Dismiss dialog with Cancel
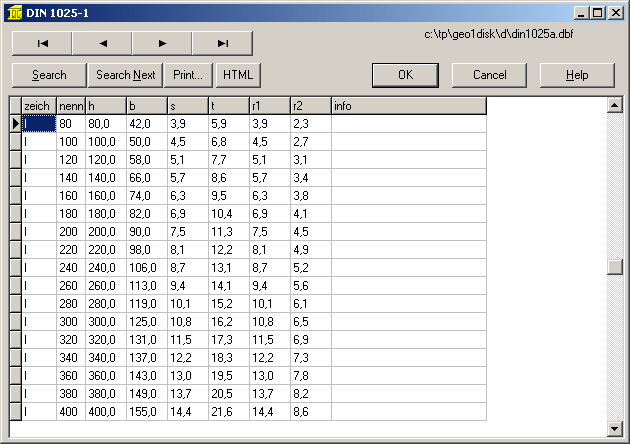 [489, 75]
